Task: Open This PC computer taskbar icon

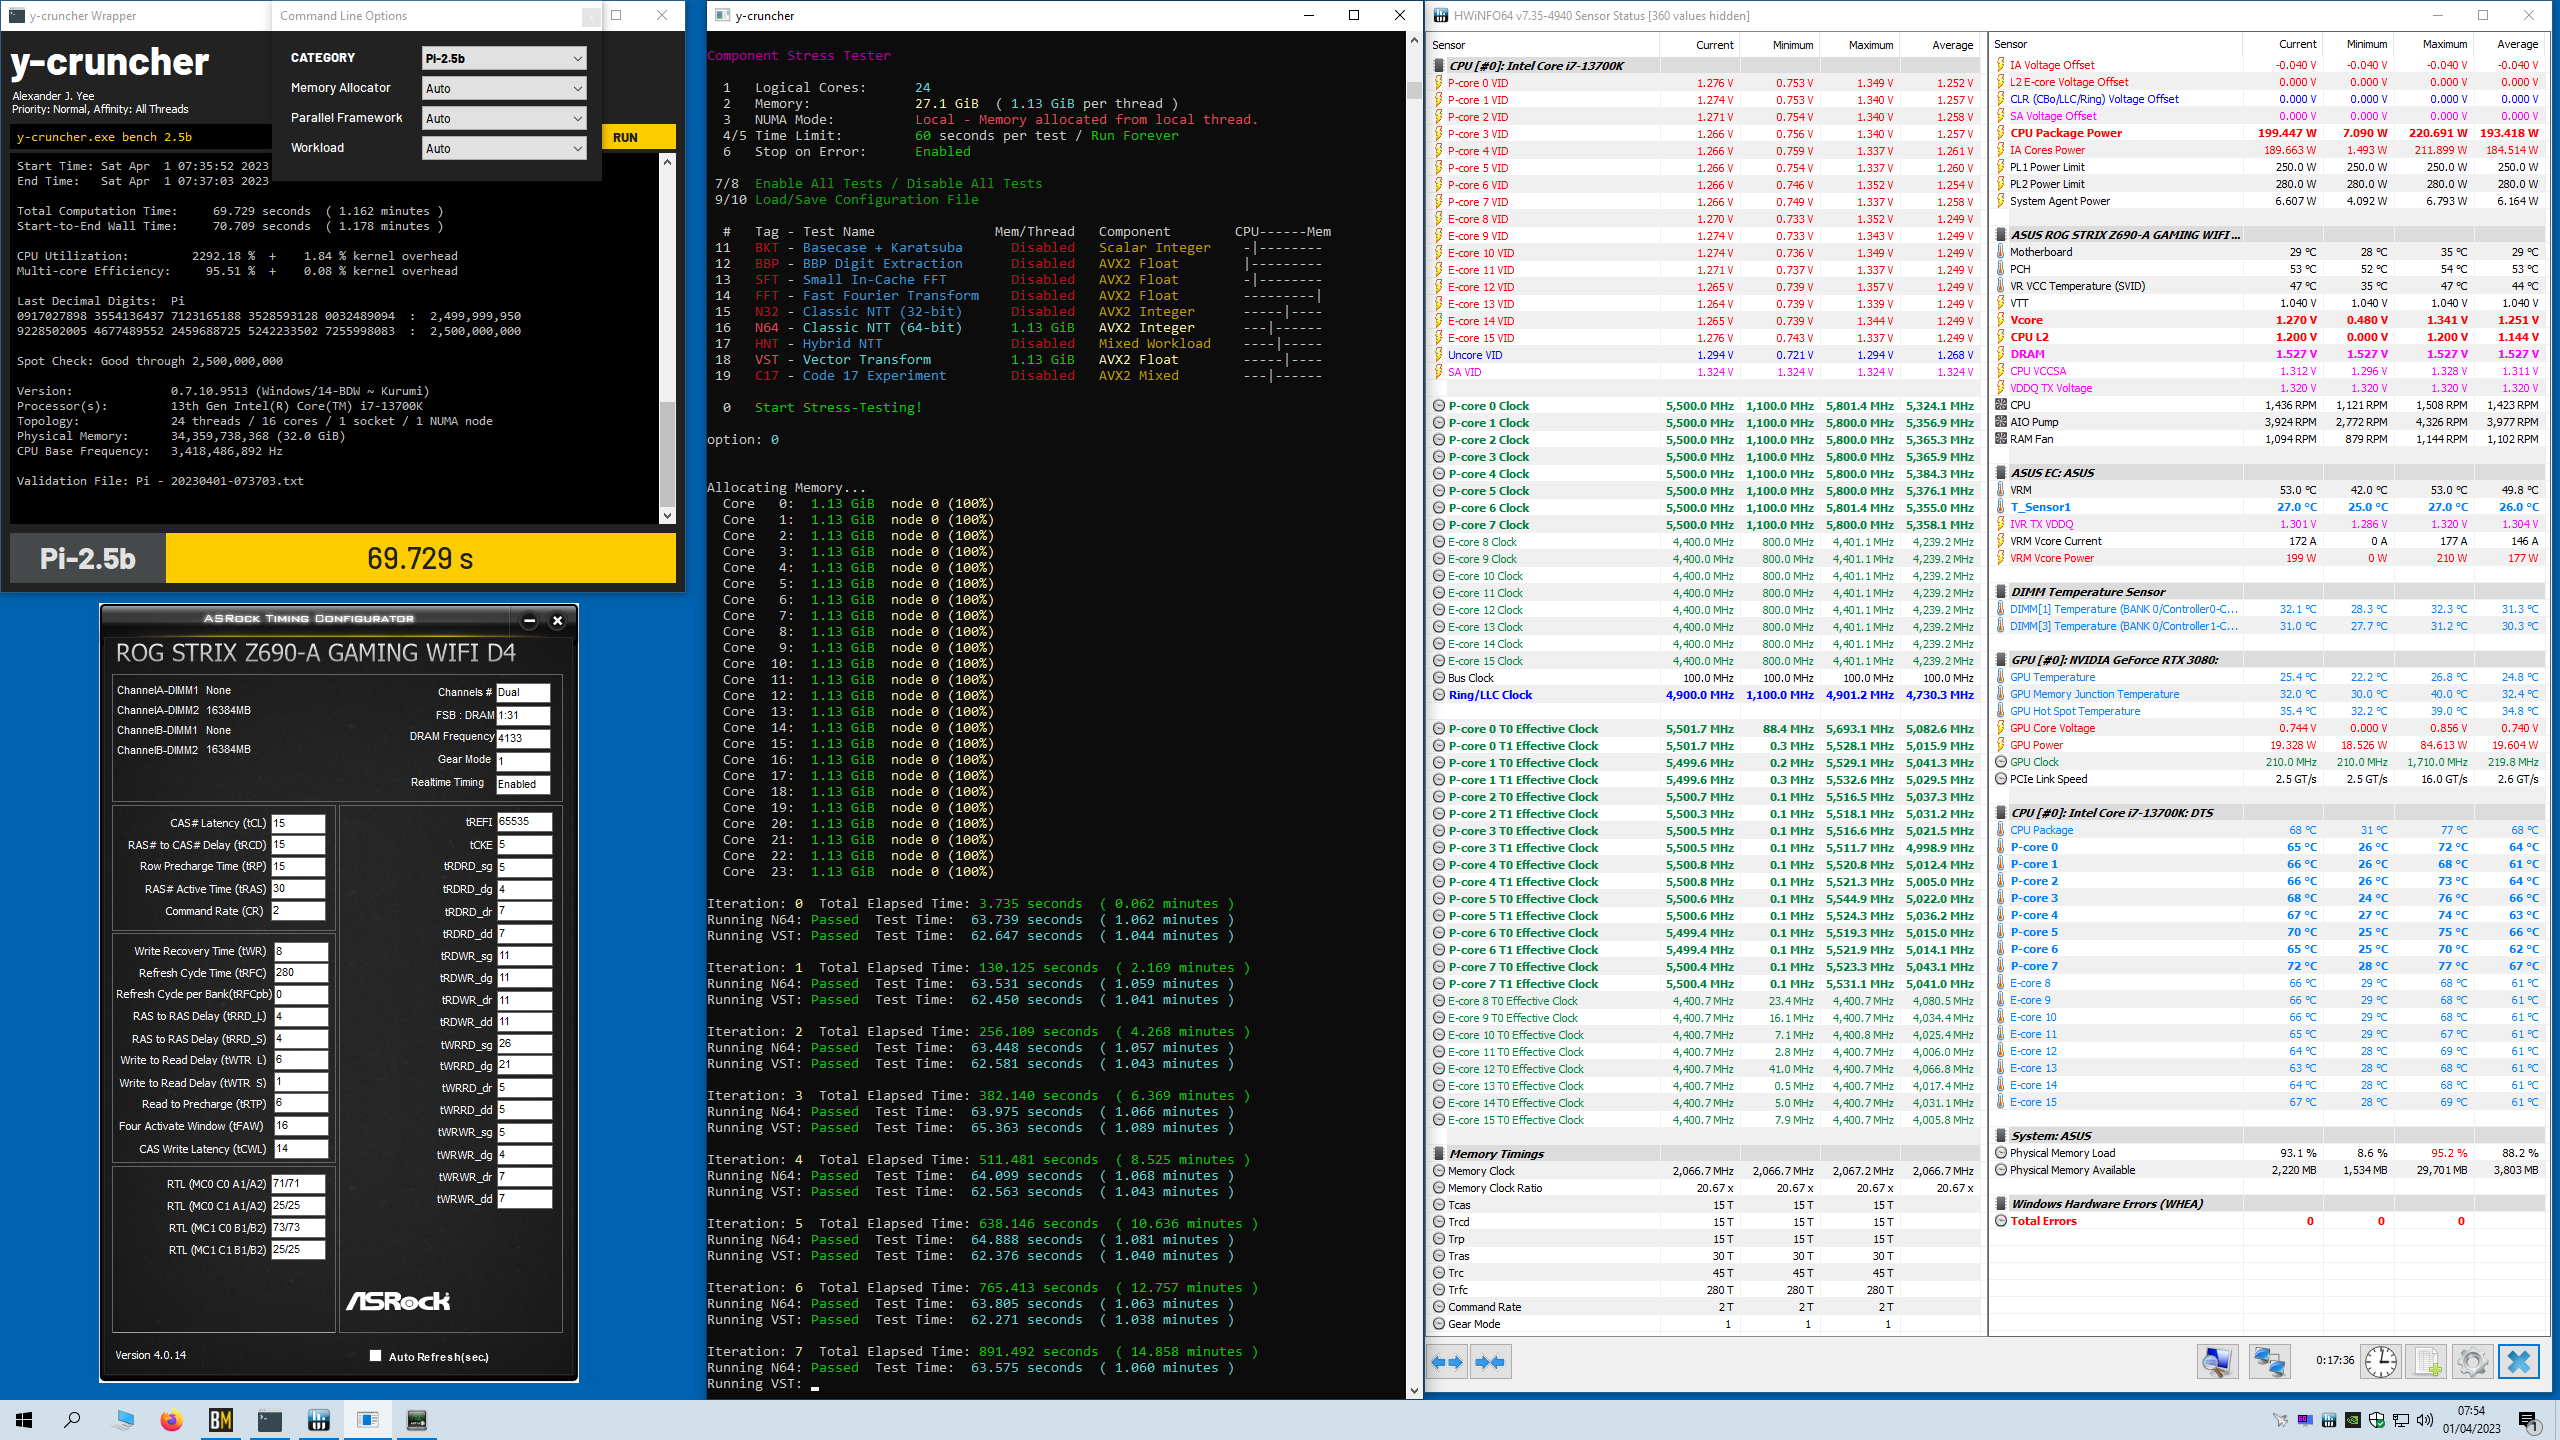Action: click(x=122, y=1420)
